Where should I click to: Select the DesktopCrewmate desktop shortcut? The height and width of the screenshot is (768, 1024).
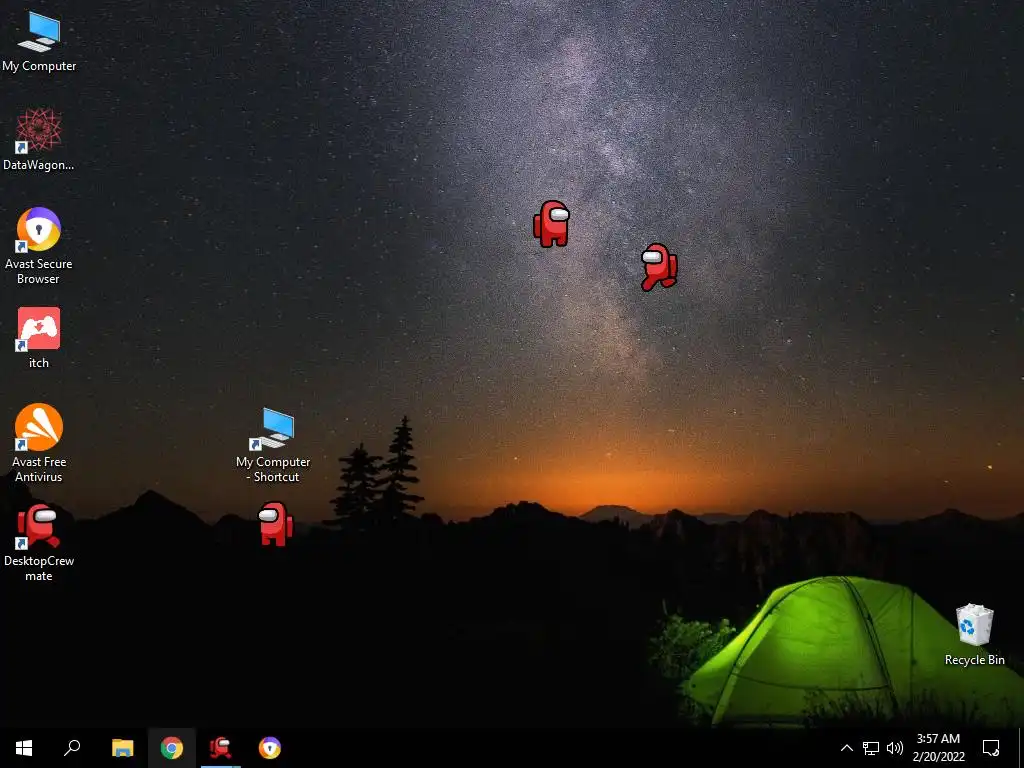(x=39, y=543)
